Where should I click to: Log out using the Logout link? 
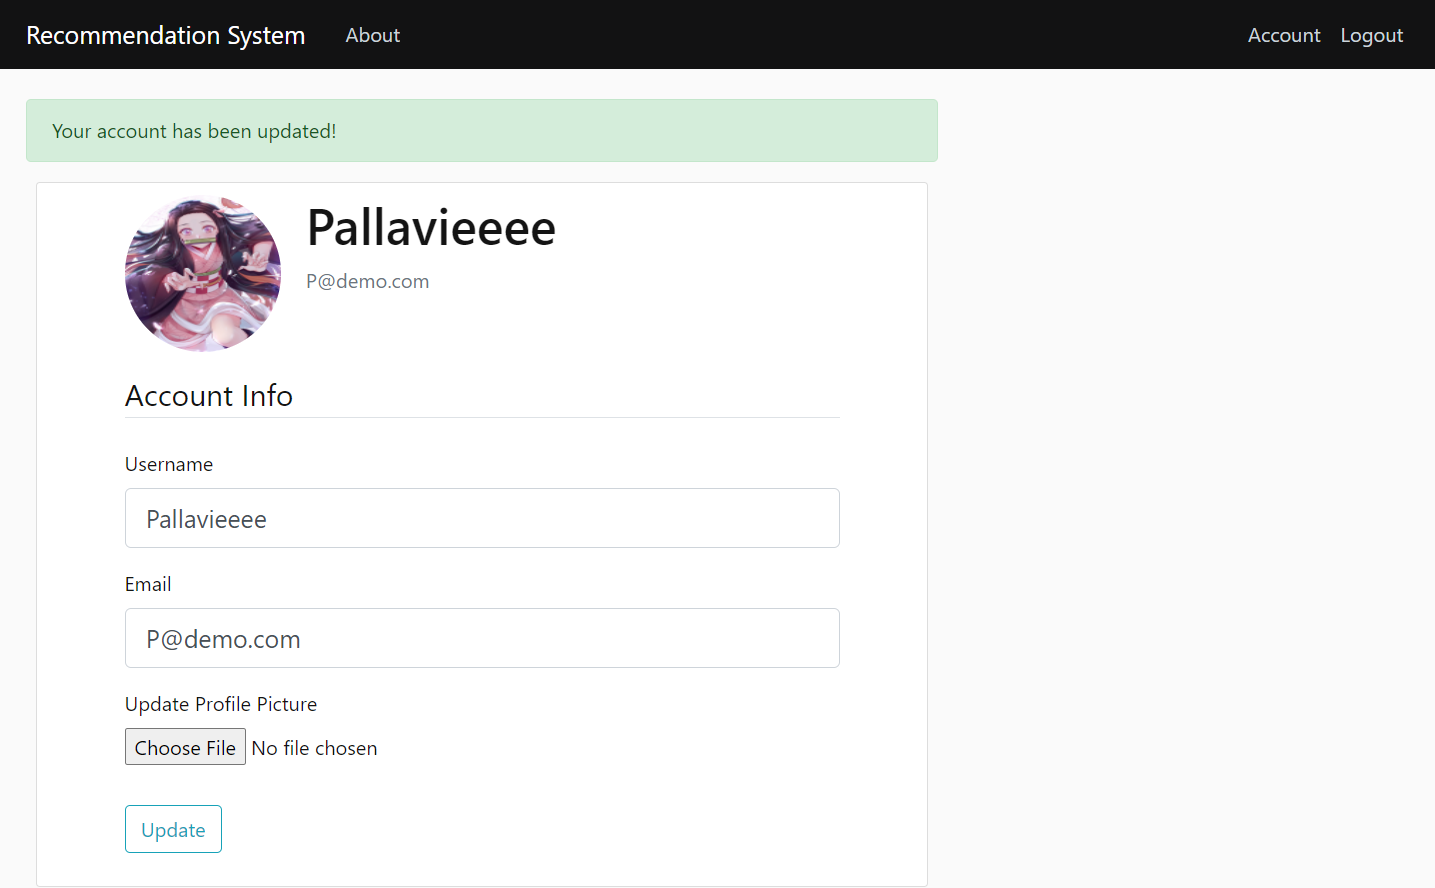[x=1372, y=35]
